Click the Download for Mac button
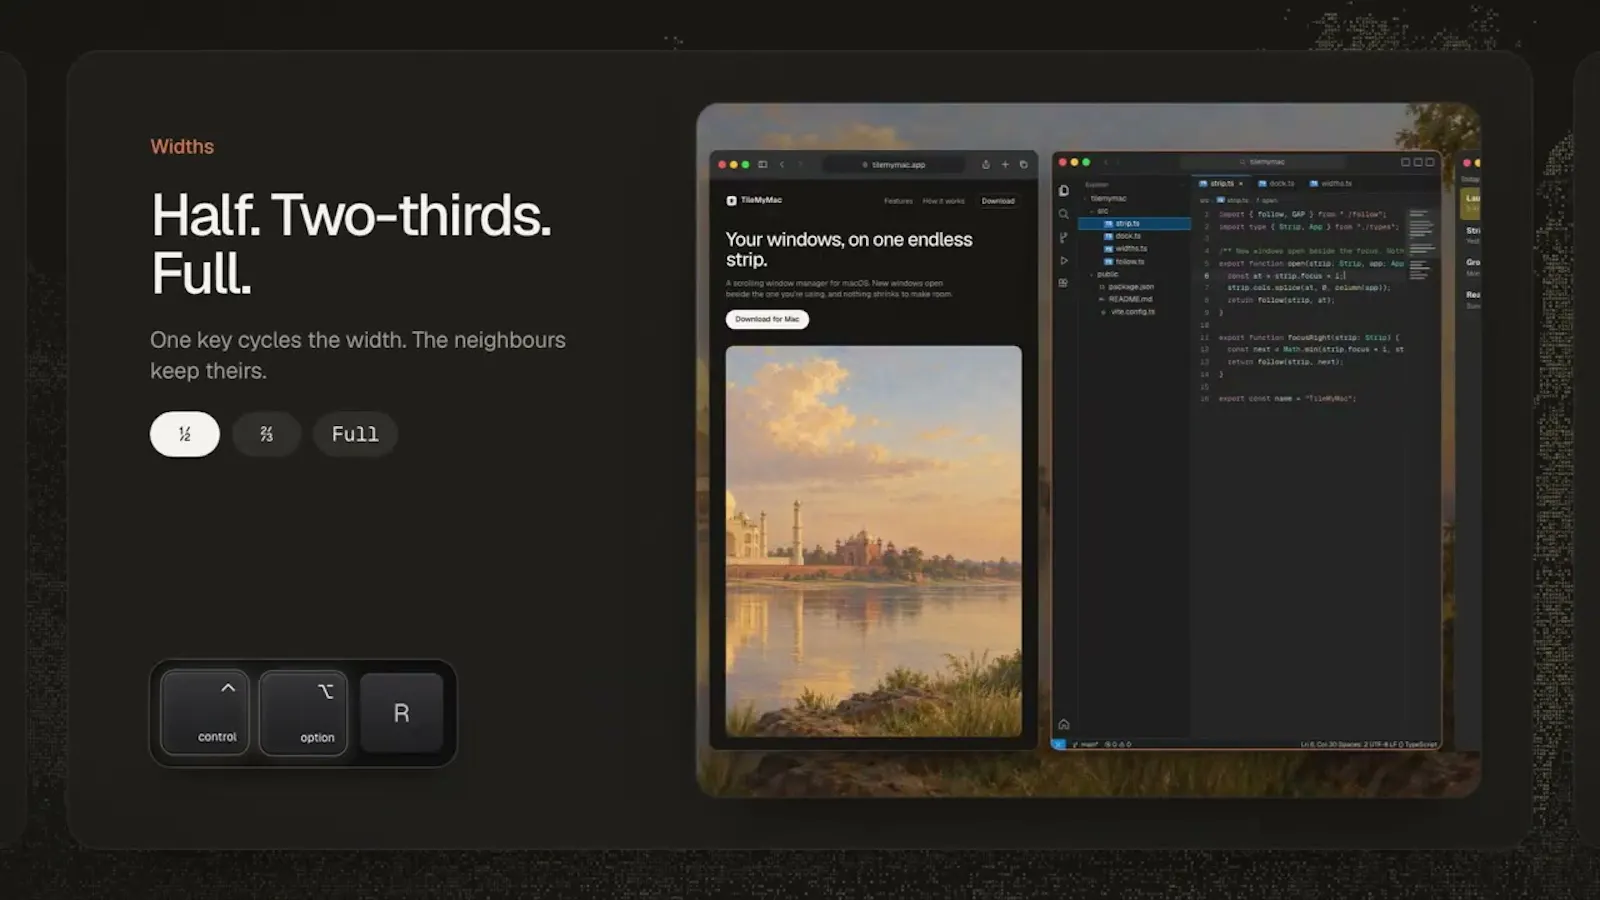 point(767,319)
